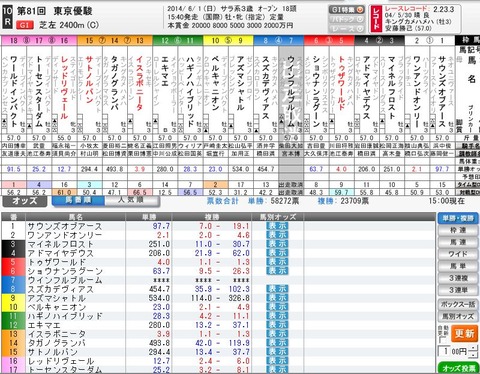Click the red GI grade badge

click(25, 25)
